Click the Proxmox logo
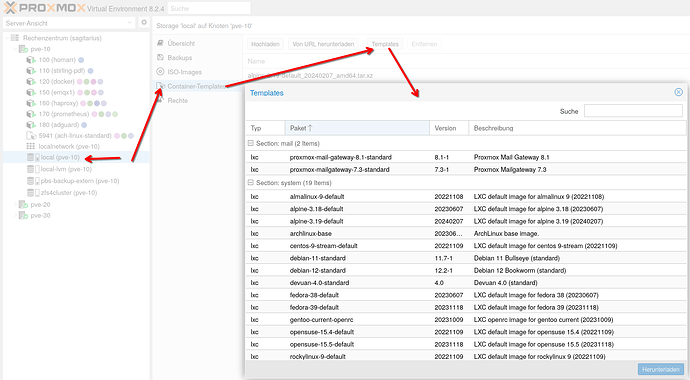690x380 pixels. click(x=44, y=8)
